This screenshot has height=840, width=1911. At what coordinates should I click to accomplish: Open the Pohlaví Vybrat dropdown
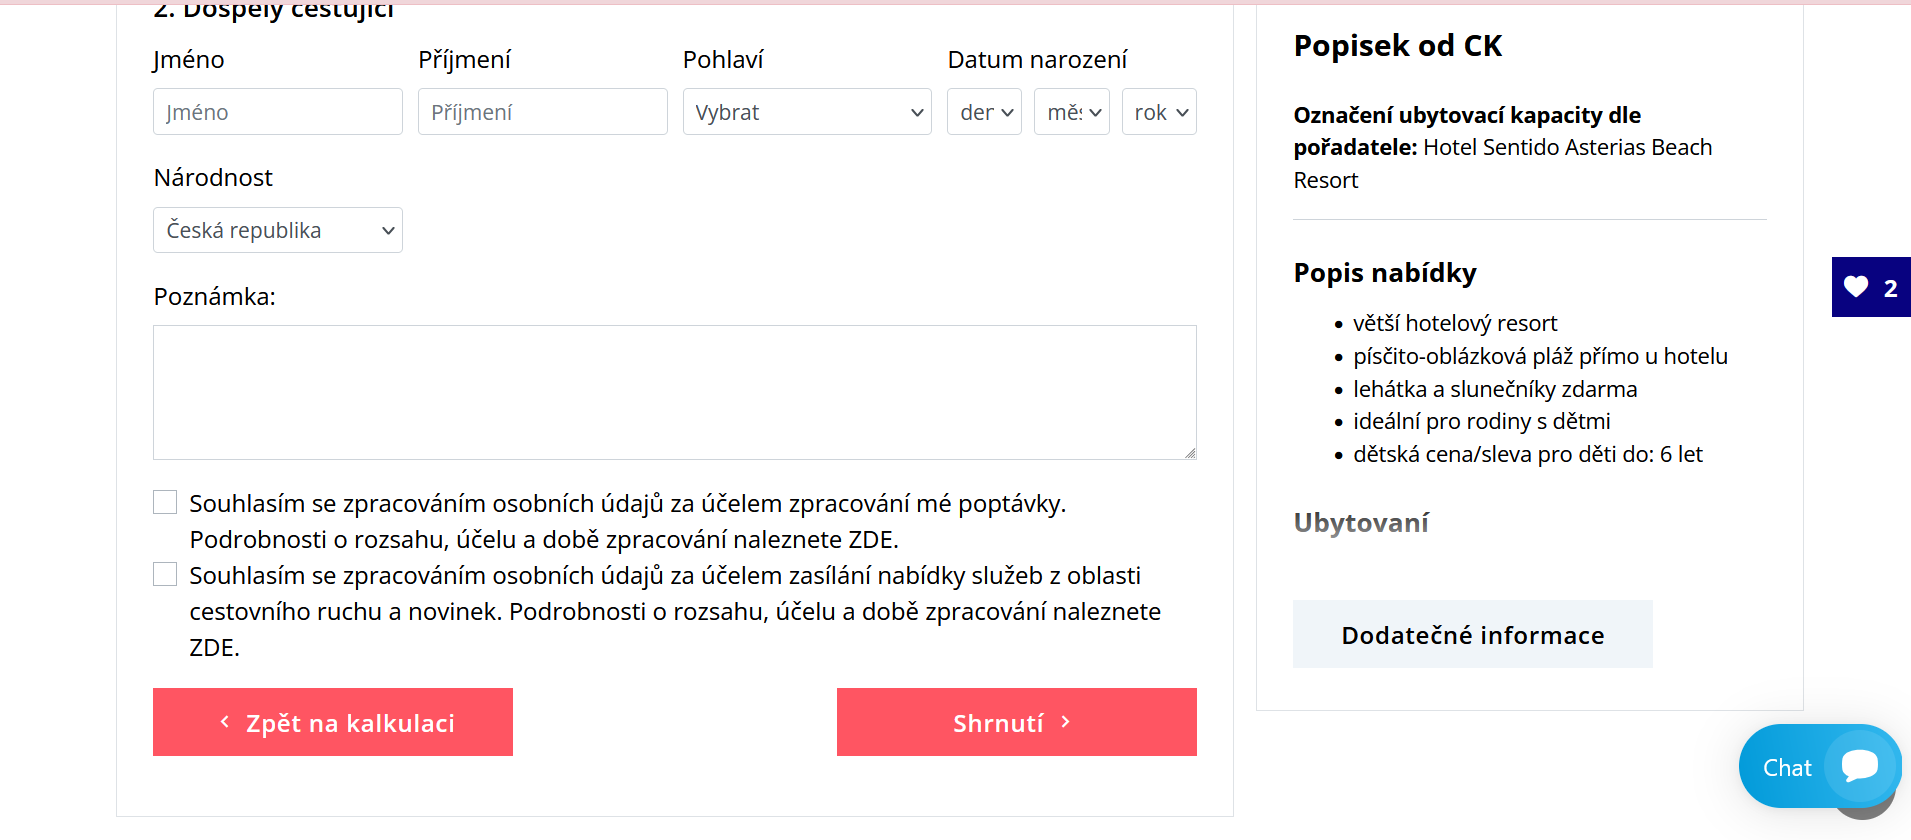tap(807, 112)
